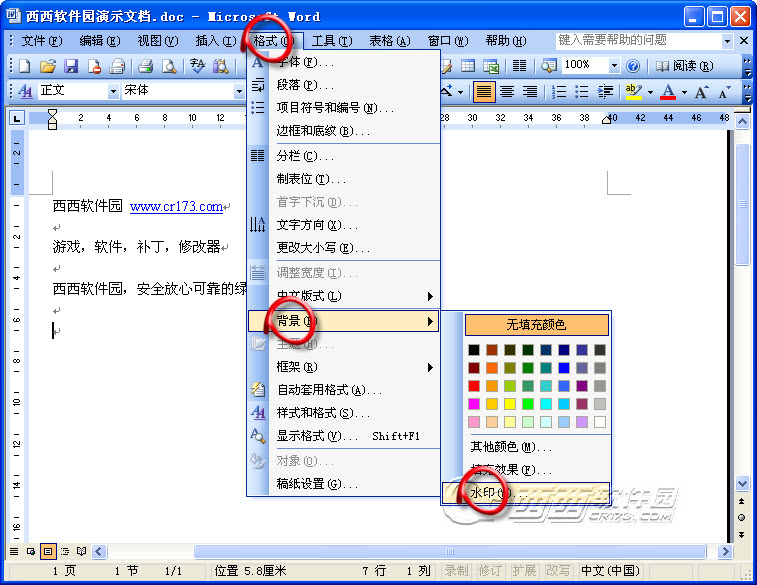The height and width of the screenshot is (585, 757).
Task: Switch to Outline view button
Action: coord(65,551)
